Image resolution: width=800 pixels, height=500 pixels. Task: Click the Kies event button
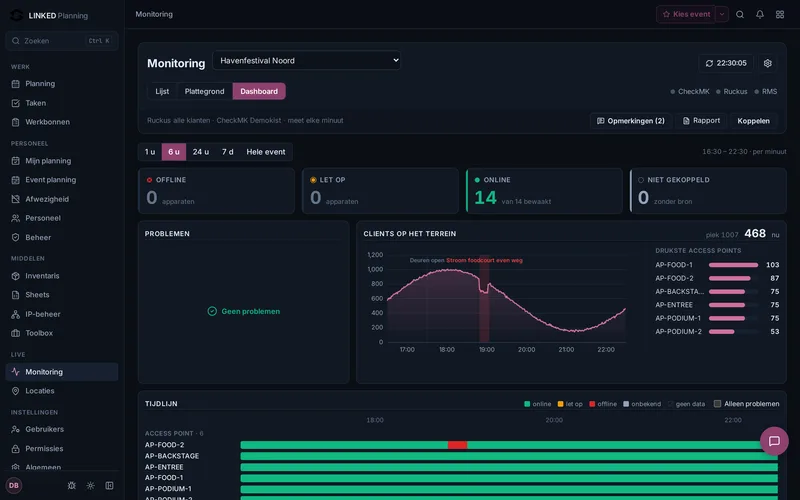[686, 14]
